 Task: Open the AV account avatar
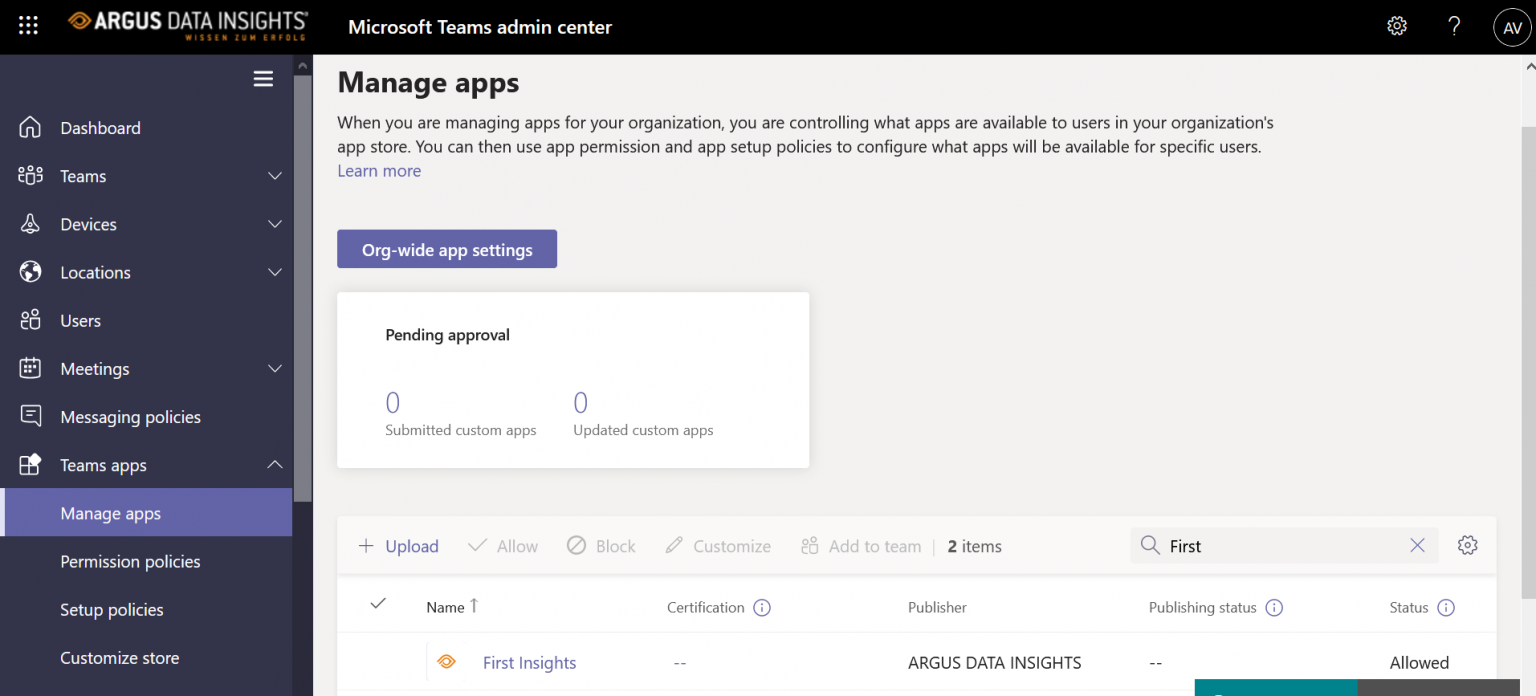coord(1512,28)
